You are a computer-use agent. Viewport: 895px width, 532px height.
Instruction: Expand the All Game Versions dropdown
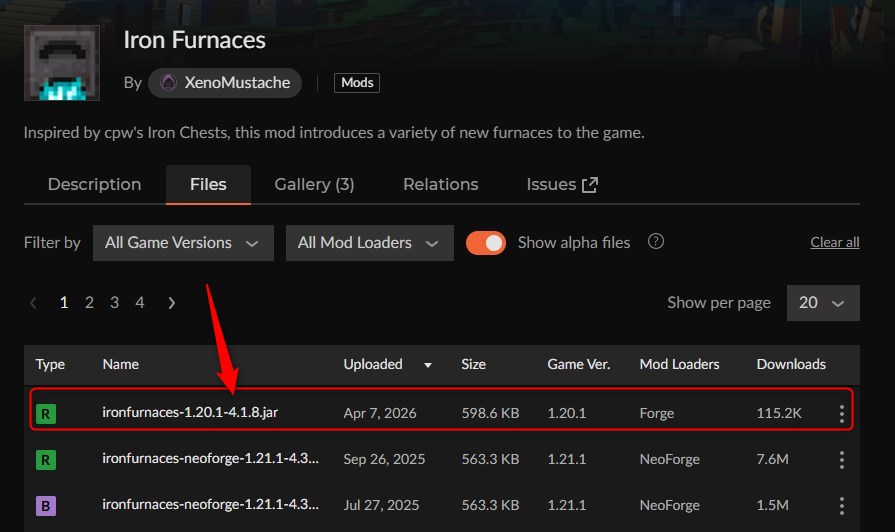[183, 243]
